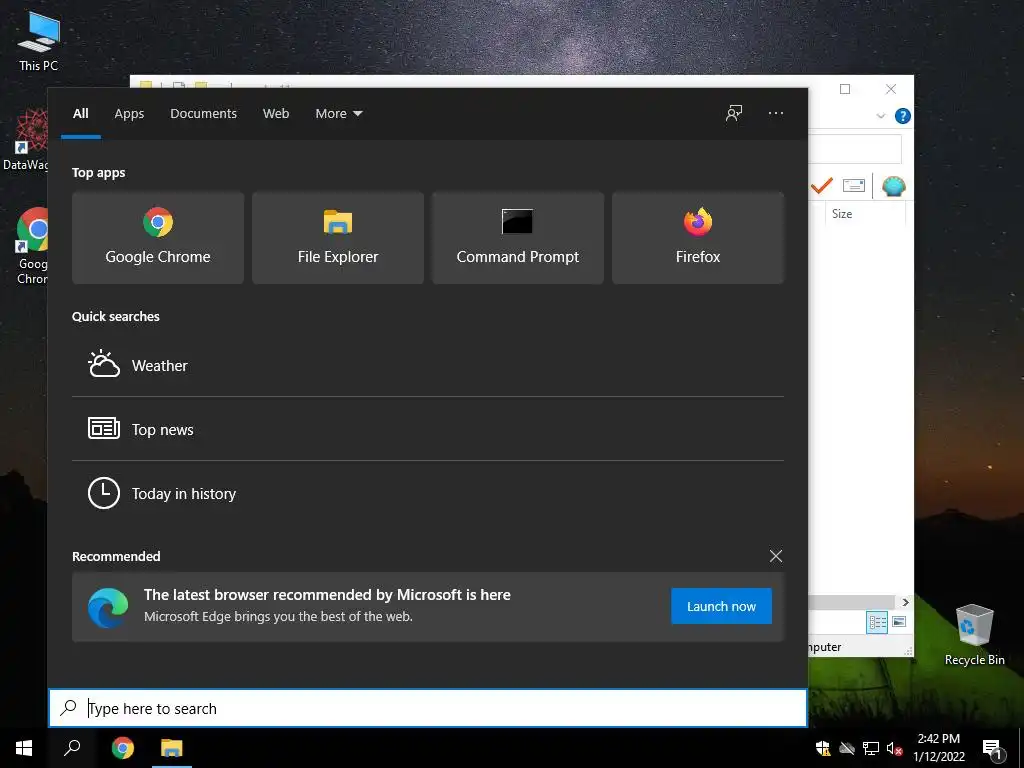
Task: Open Chrome from the taskbar
Action: (x=122, y=748)
